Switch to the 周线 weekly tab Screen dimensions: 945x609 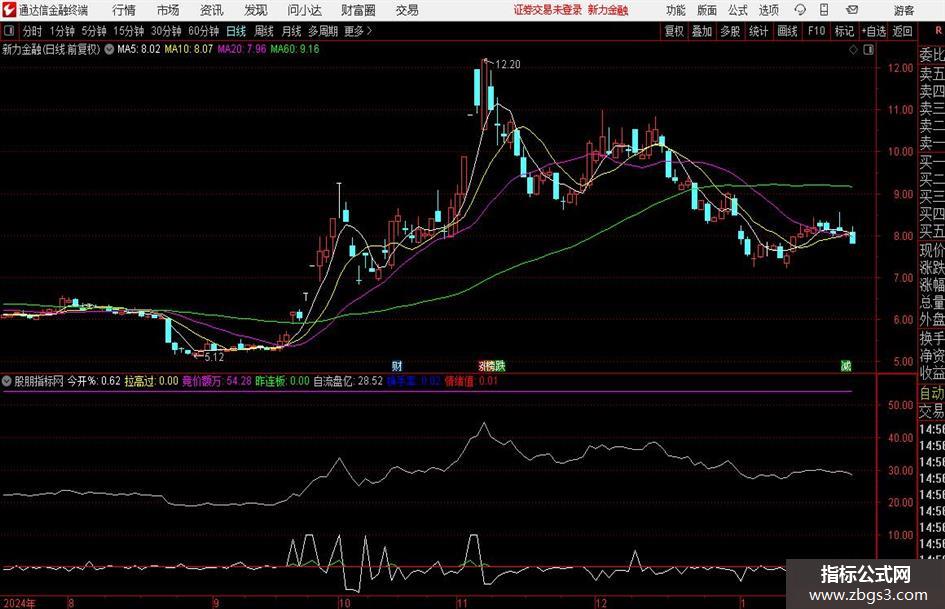tap(263, 31)
